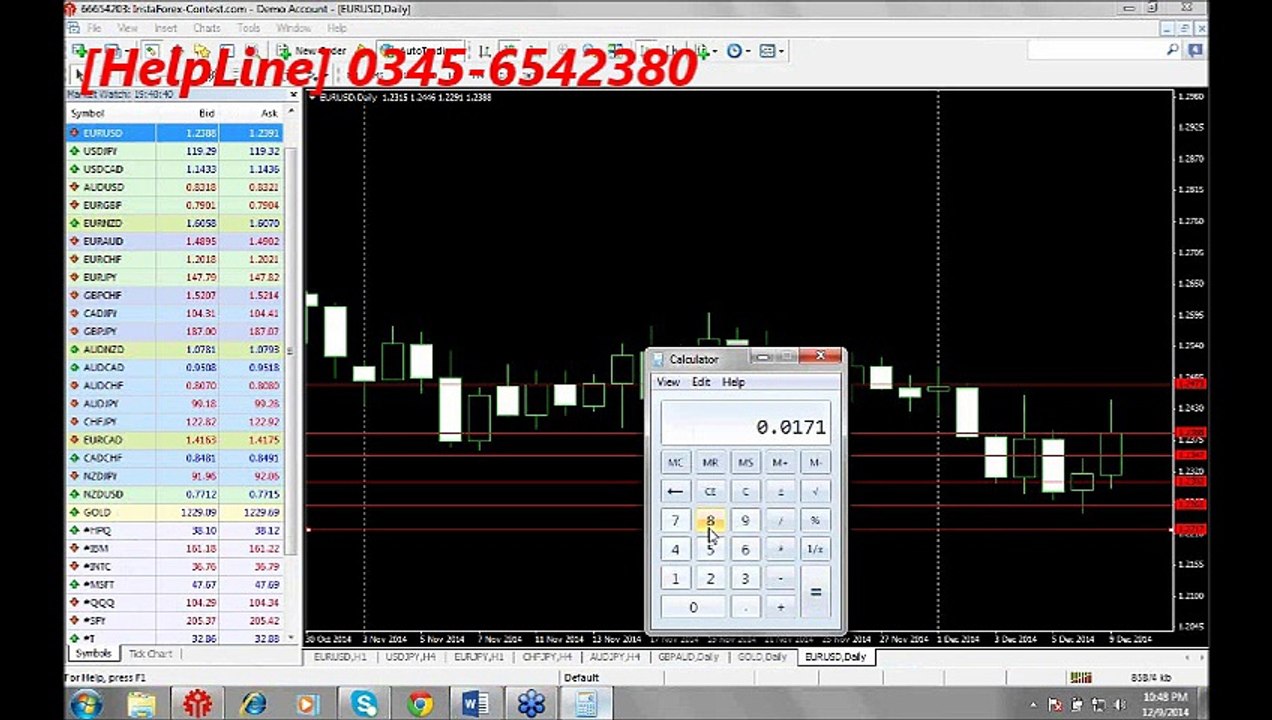This screenshot has height=720, width=1272.
Task: Click the New Order toolbar button
Action: click(313, 50)
